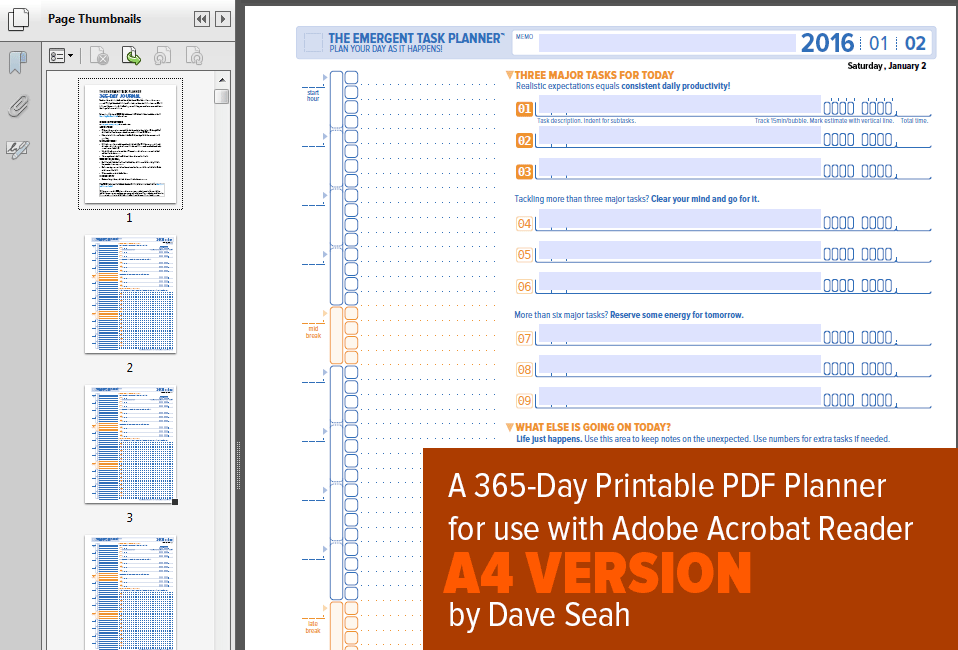Click "Clear your mind and go for it." text
This screenshot has width=958, height=650.
point(705,199)
